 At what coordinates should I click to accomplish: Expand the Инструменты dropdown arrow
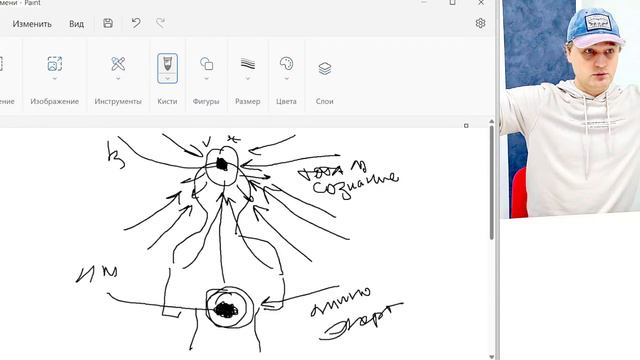point(118,78)
